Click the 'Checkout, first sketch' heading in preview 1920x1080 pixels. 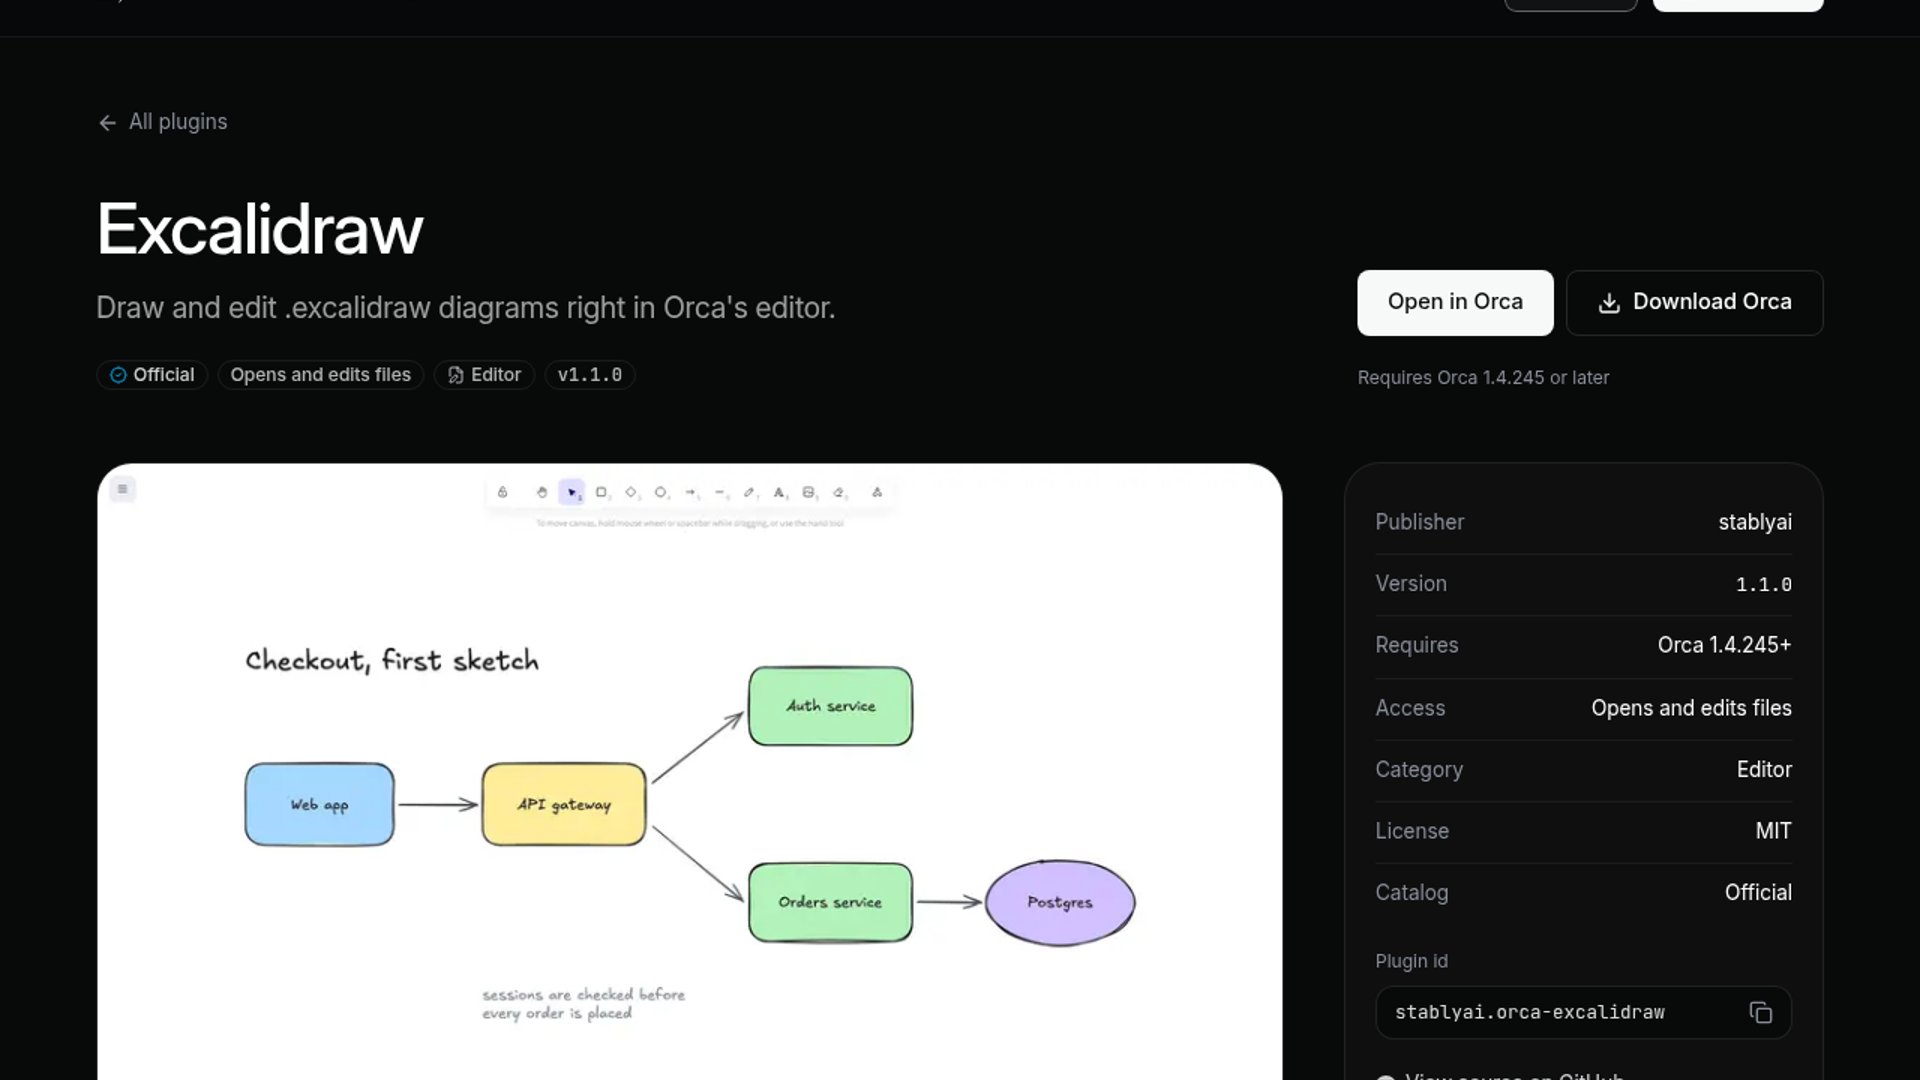point(392,661)
